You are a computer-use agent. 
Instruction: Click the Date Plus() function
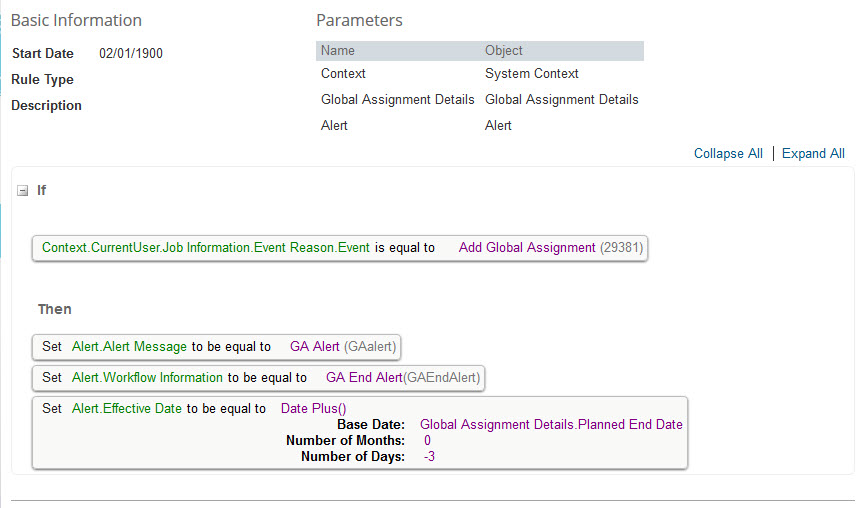(314, 408)
